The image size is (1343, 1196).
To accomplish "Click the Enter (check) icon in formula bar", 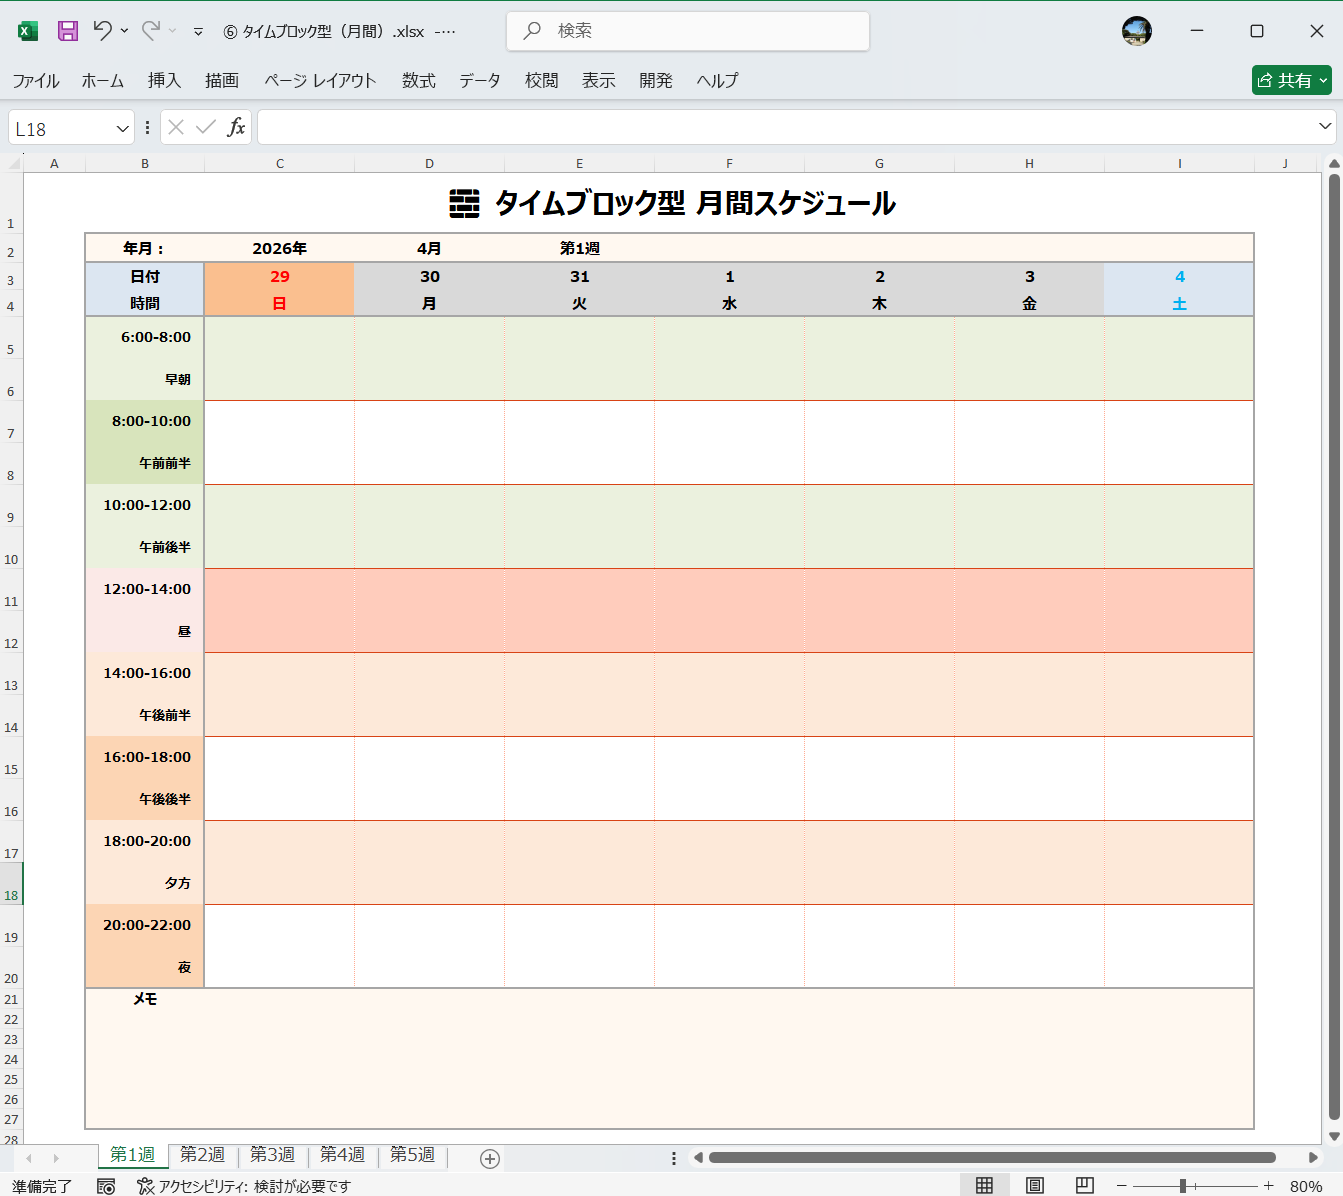I will pyautogui.click(x=205, y=127).
